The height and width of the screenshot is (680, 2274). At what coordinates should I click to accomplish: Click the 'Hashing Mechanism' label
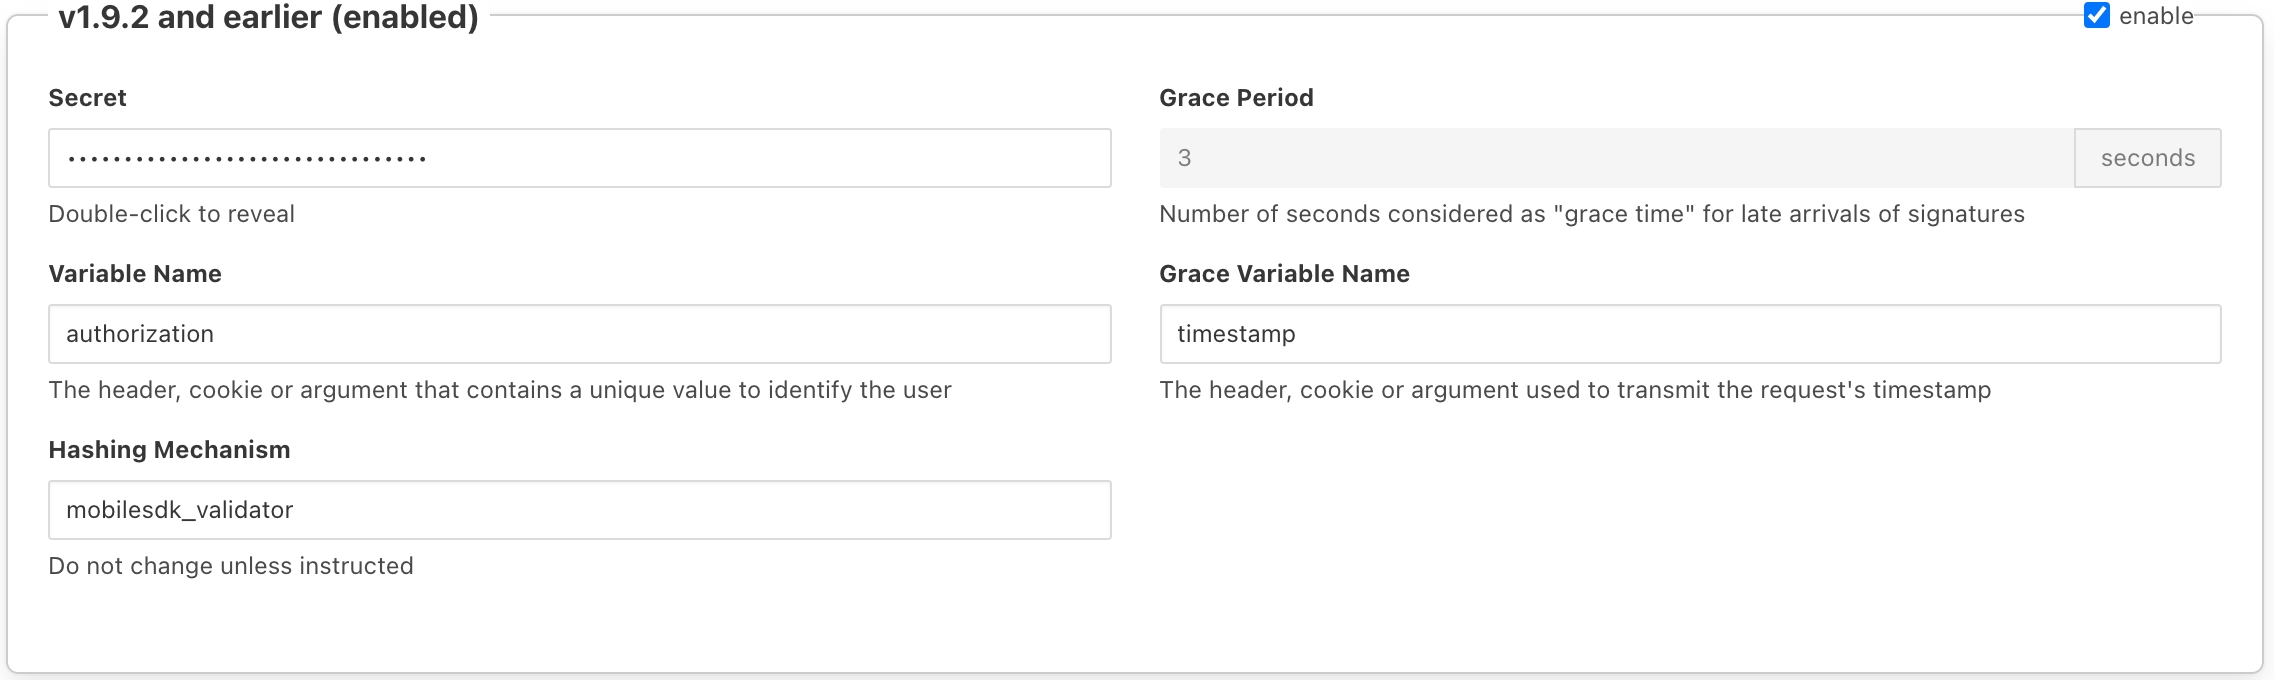169,450
